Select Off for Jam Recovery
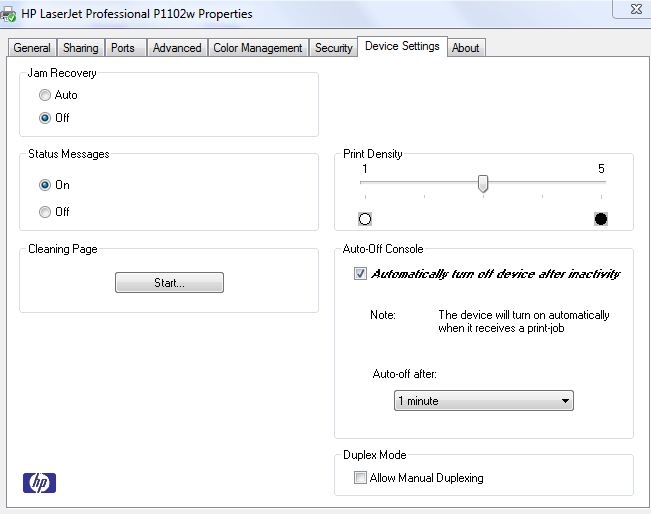 45,118
